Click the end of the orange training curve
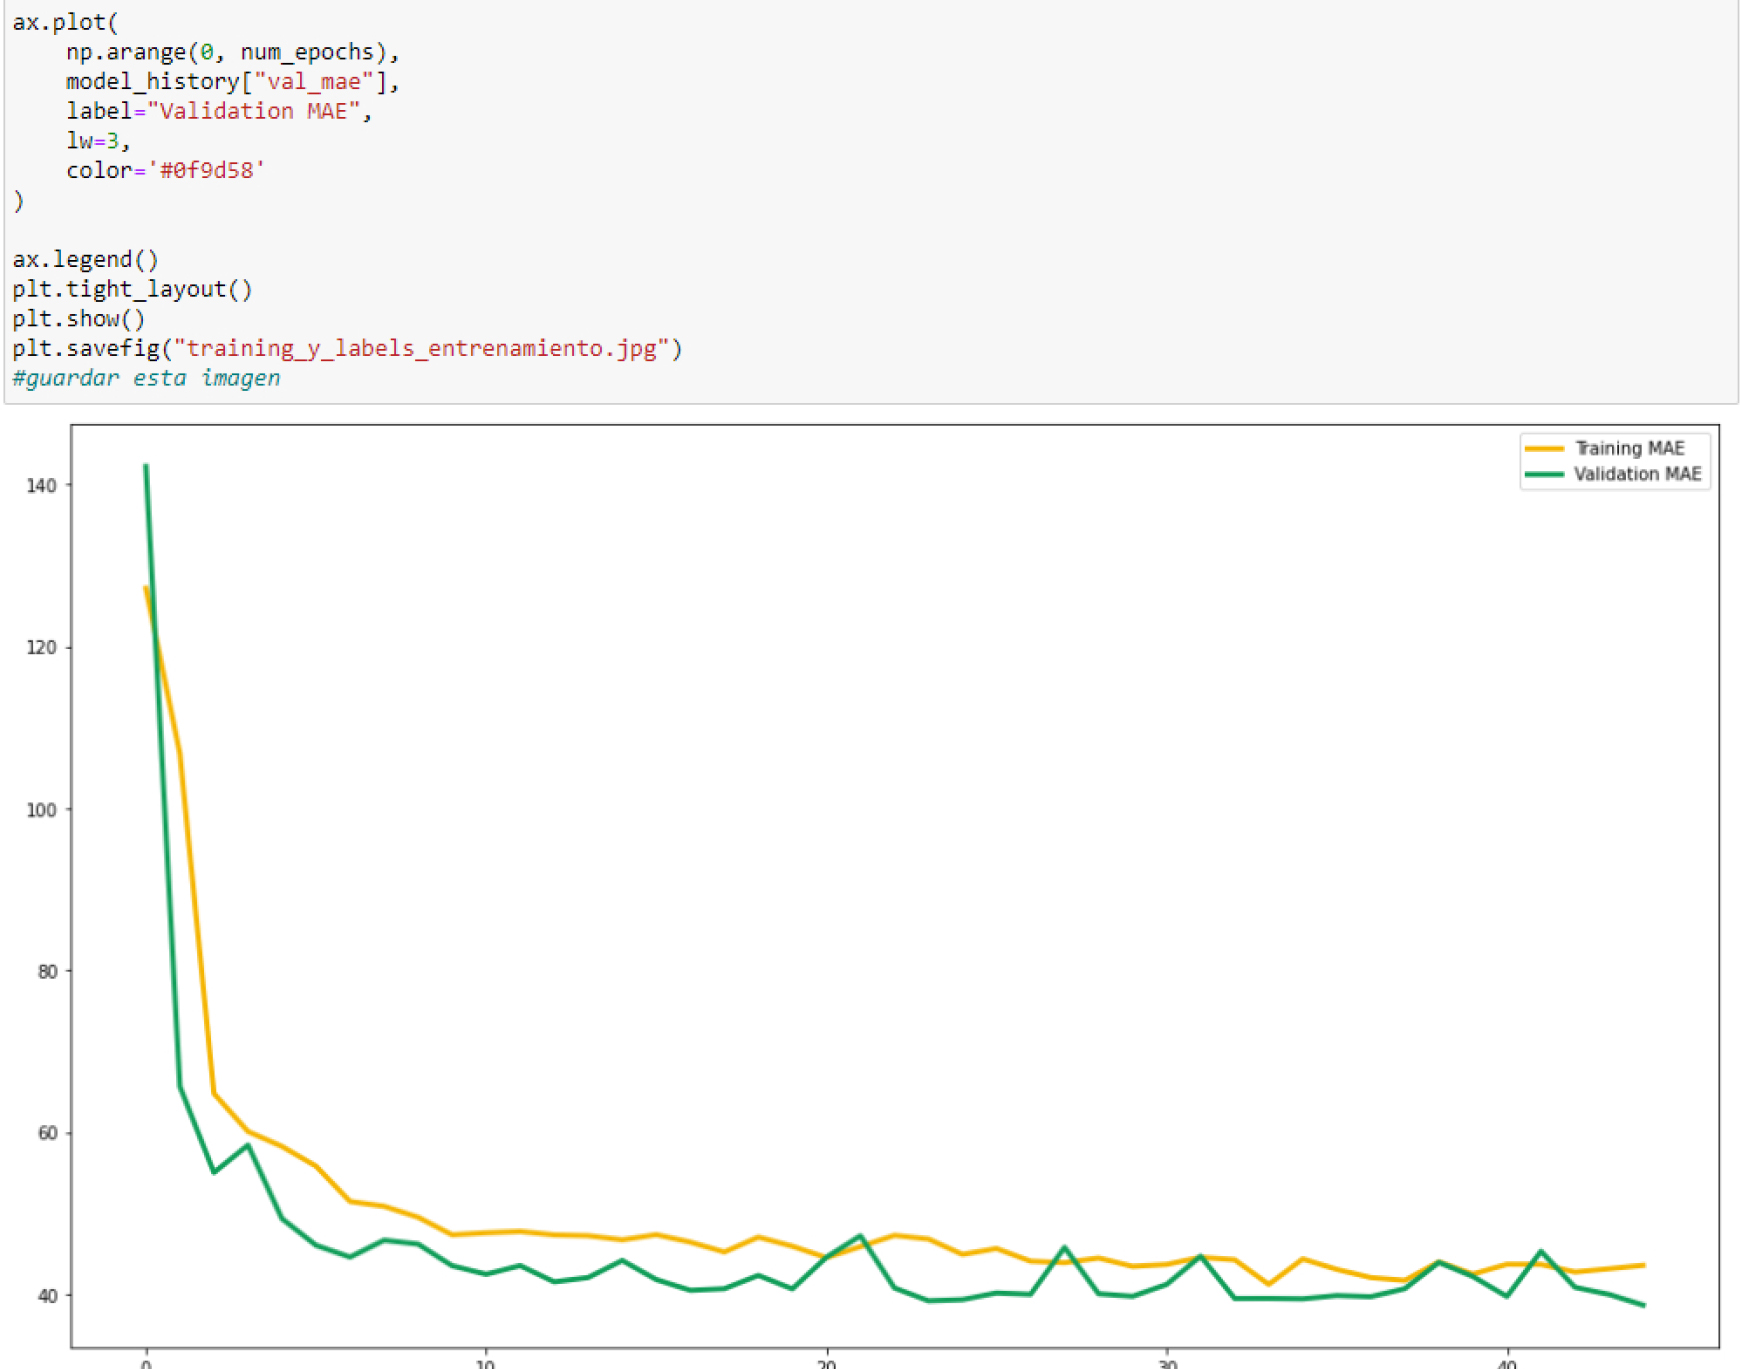This screenshot has width=1740, height=1369. pyautogui.click(x=1643, y=1266)
